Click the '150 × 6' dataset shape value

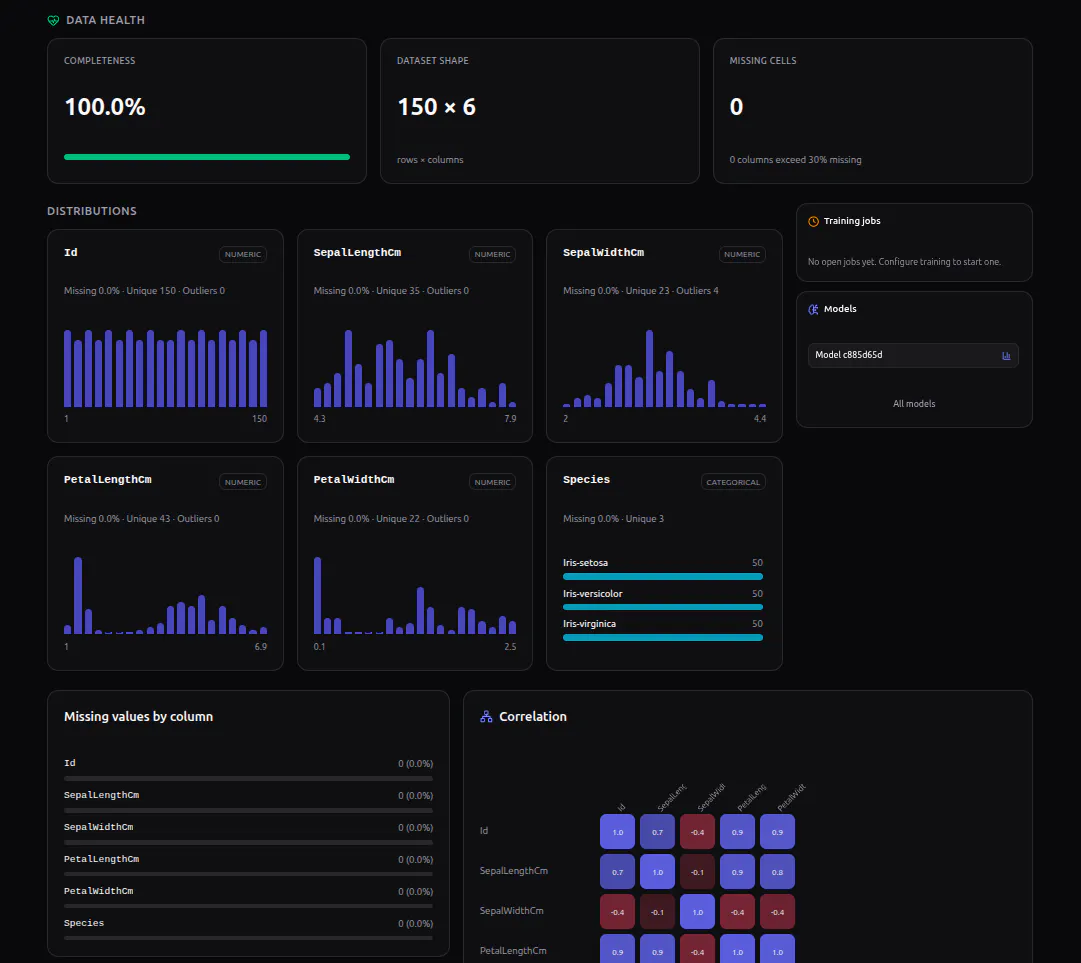click(x=436, y=107)
